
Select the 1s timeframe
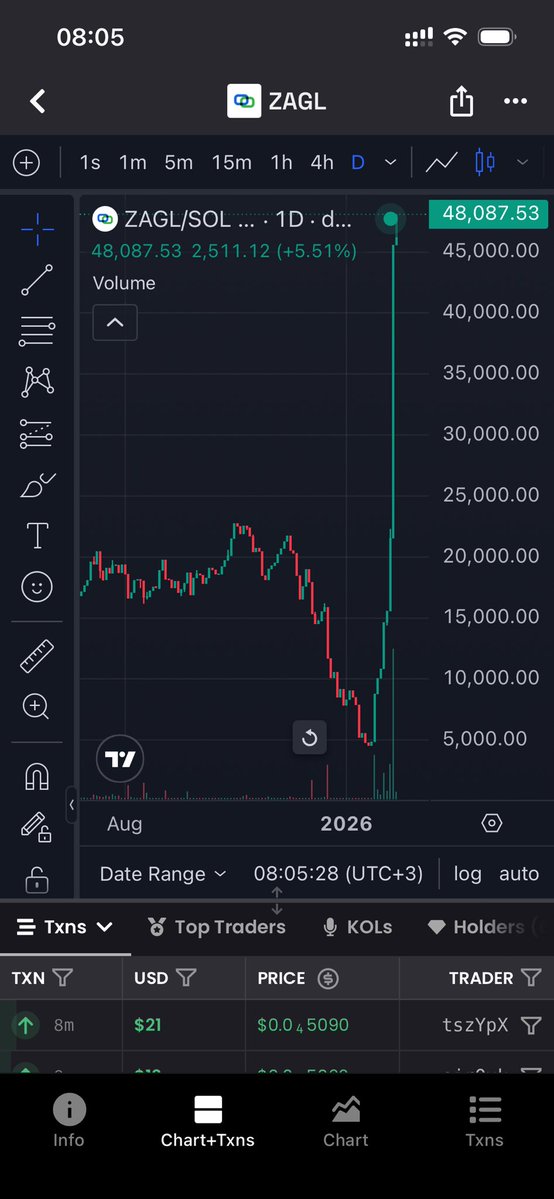pyautogui.click(x=90, y=162)
